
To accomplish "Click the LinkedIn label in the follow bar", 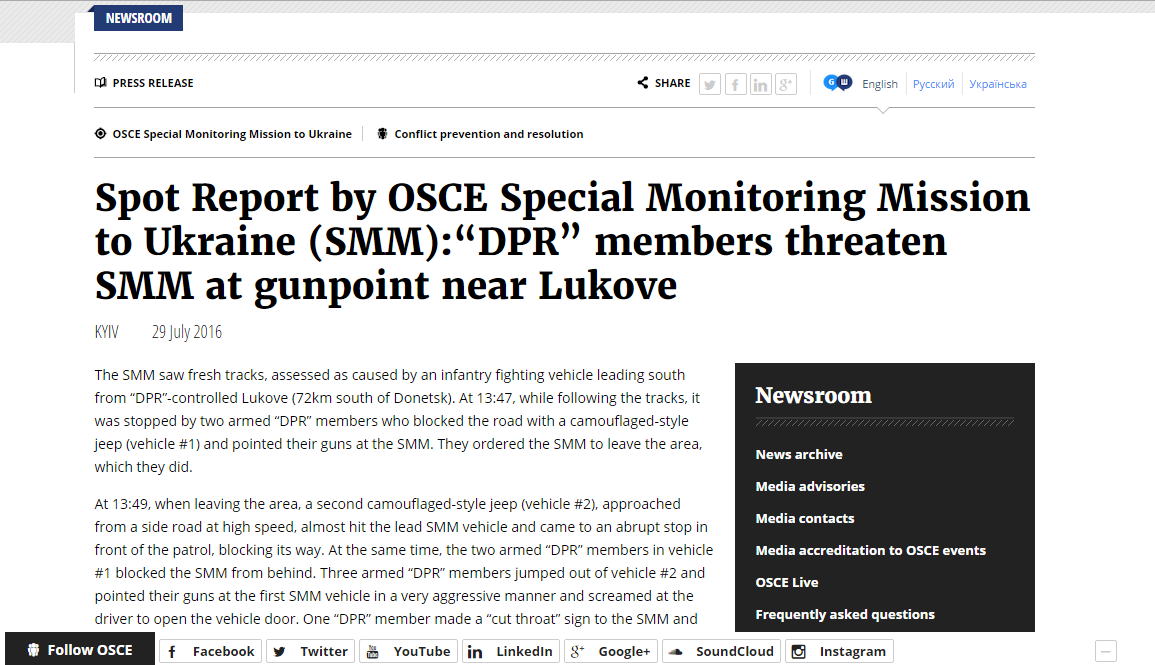I will tap(524, 652).
